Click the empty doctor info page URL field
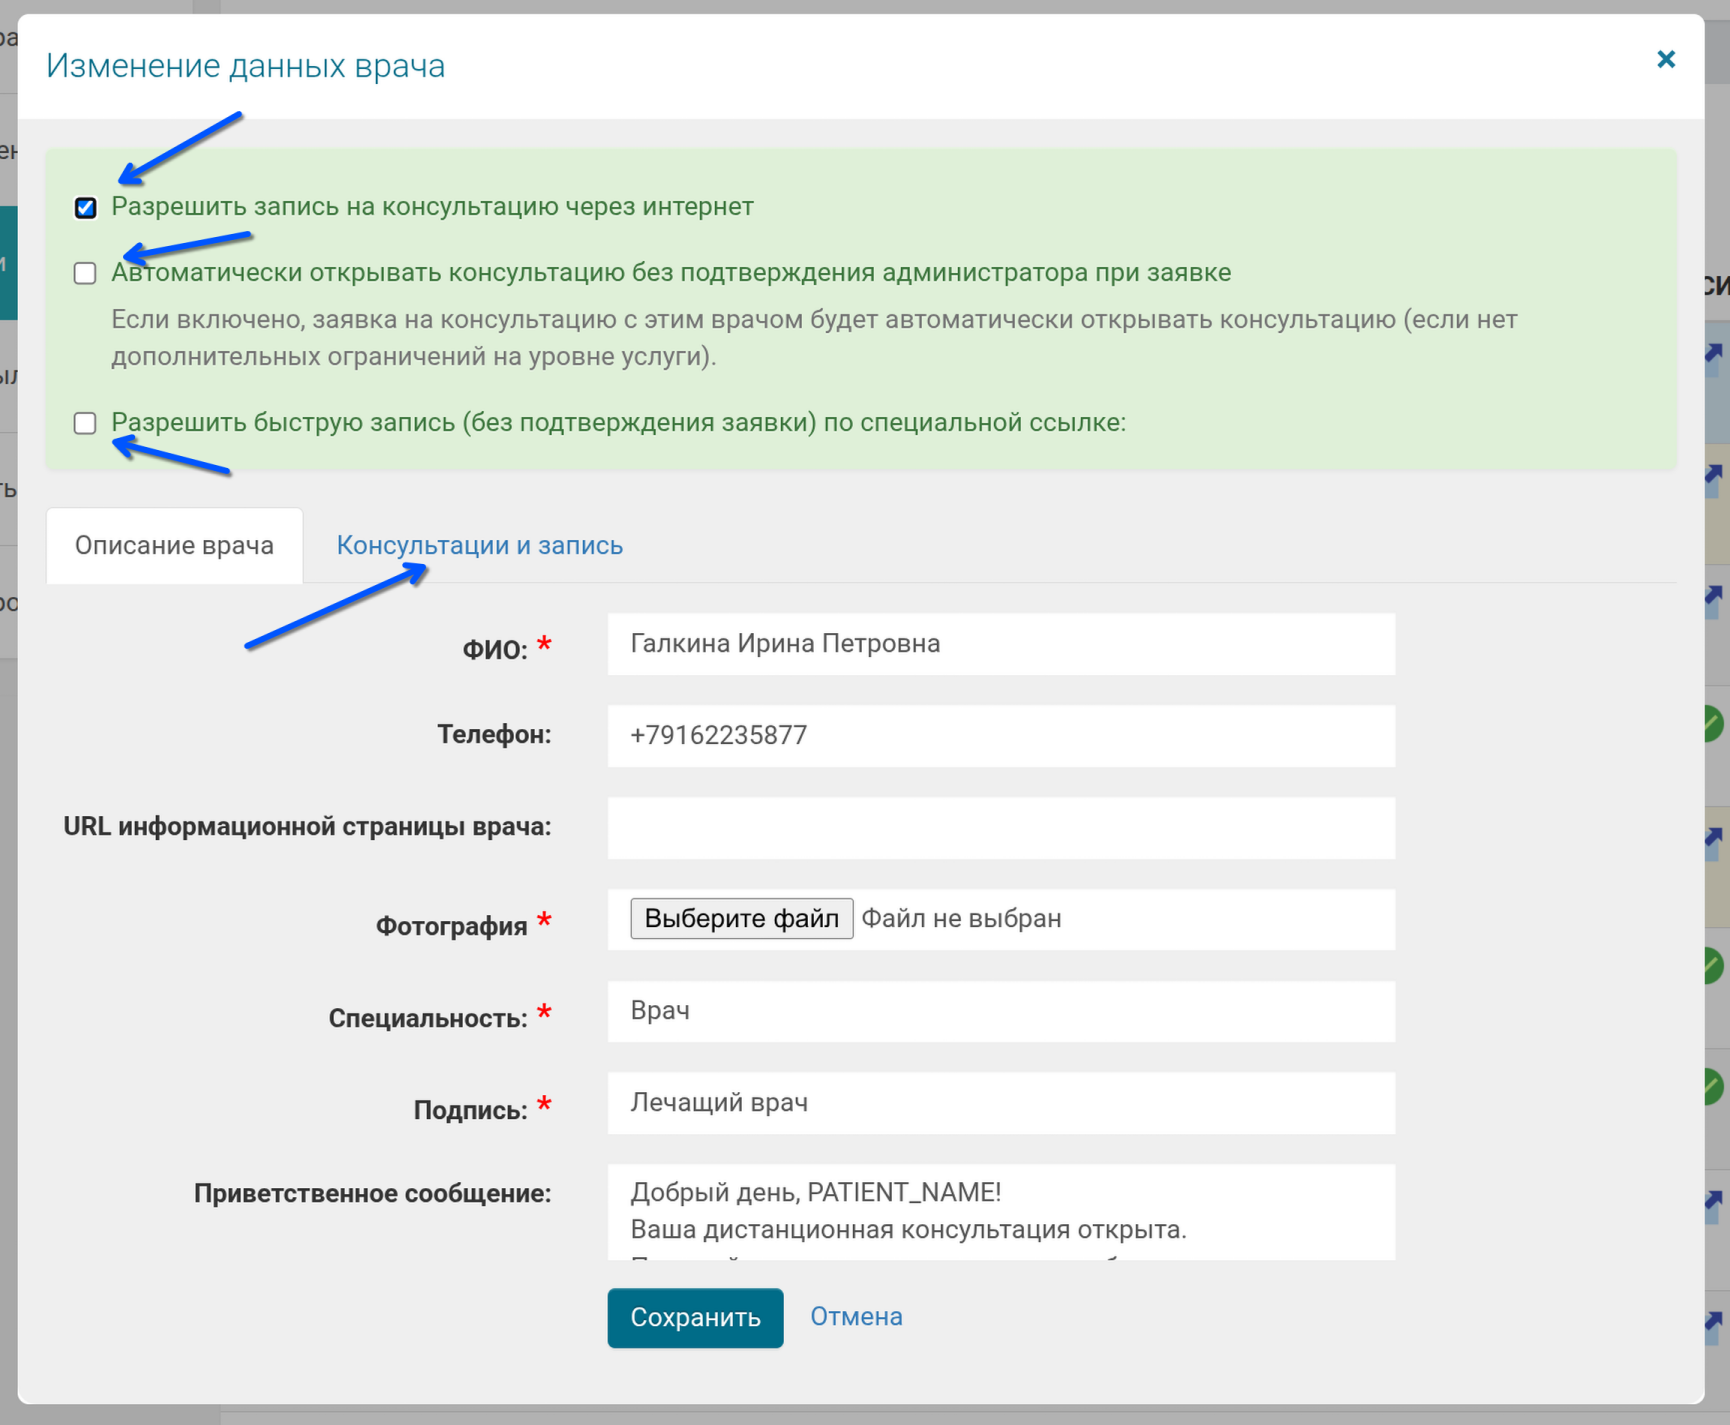 (x=1000, y=828)
